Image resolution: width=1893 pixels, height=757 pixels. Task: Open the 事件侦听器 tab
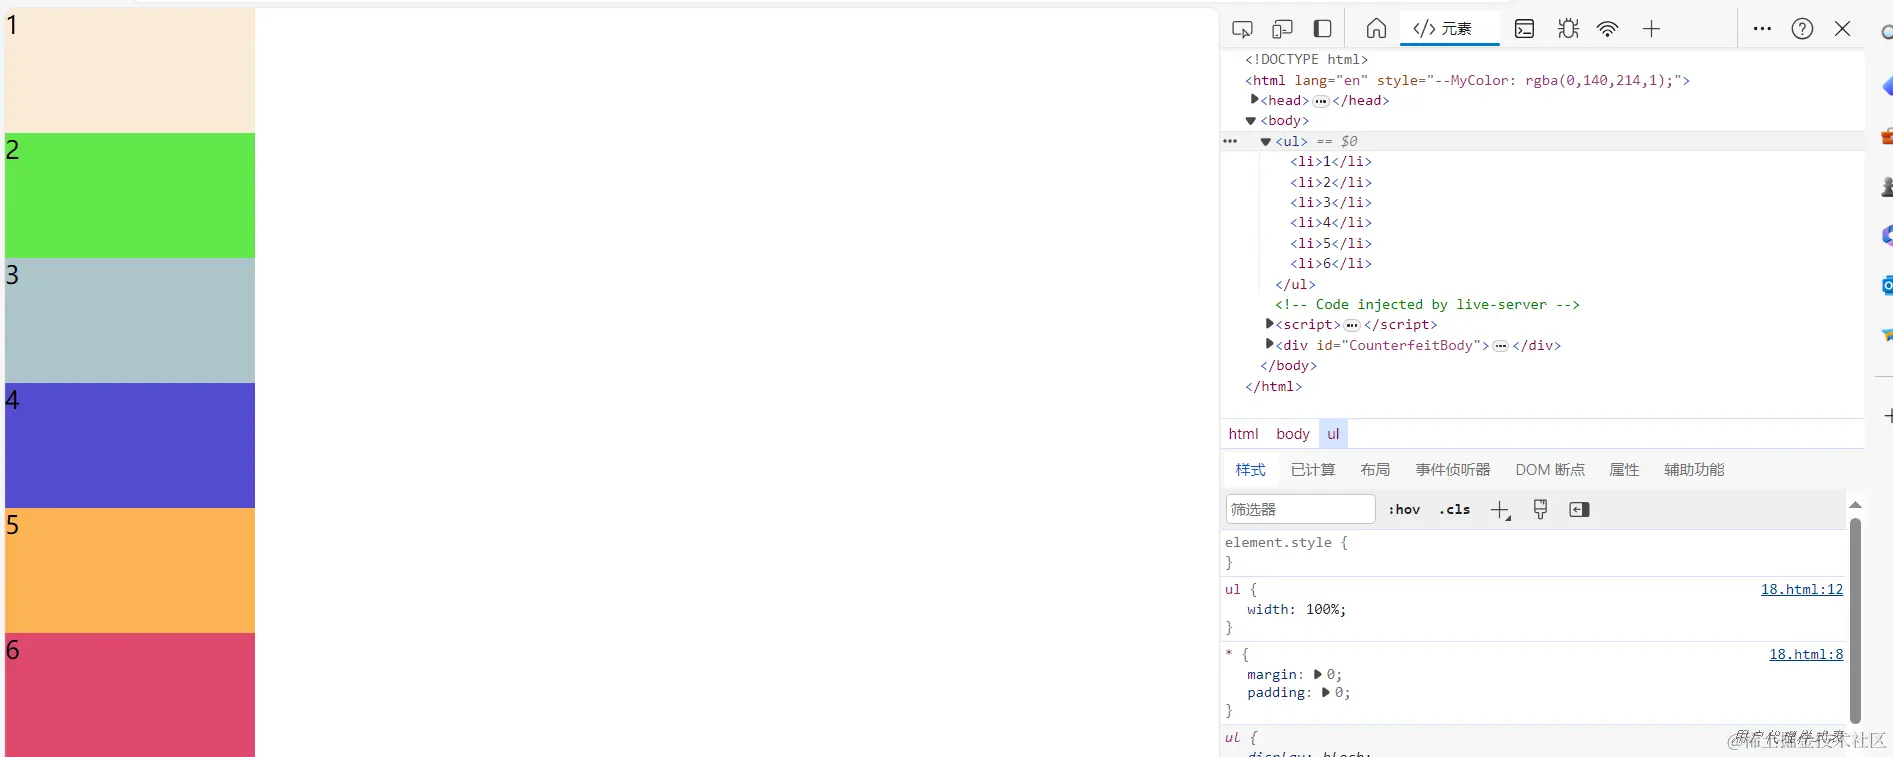1453,469
